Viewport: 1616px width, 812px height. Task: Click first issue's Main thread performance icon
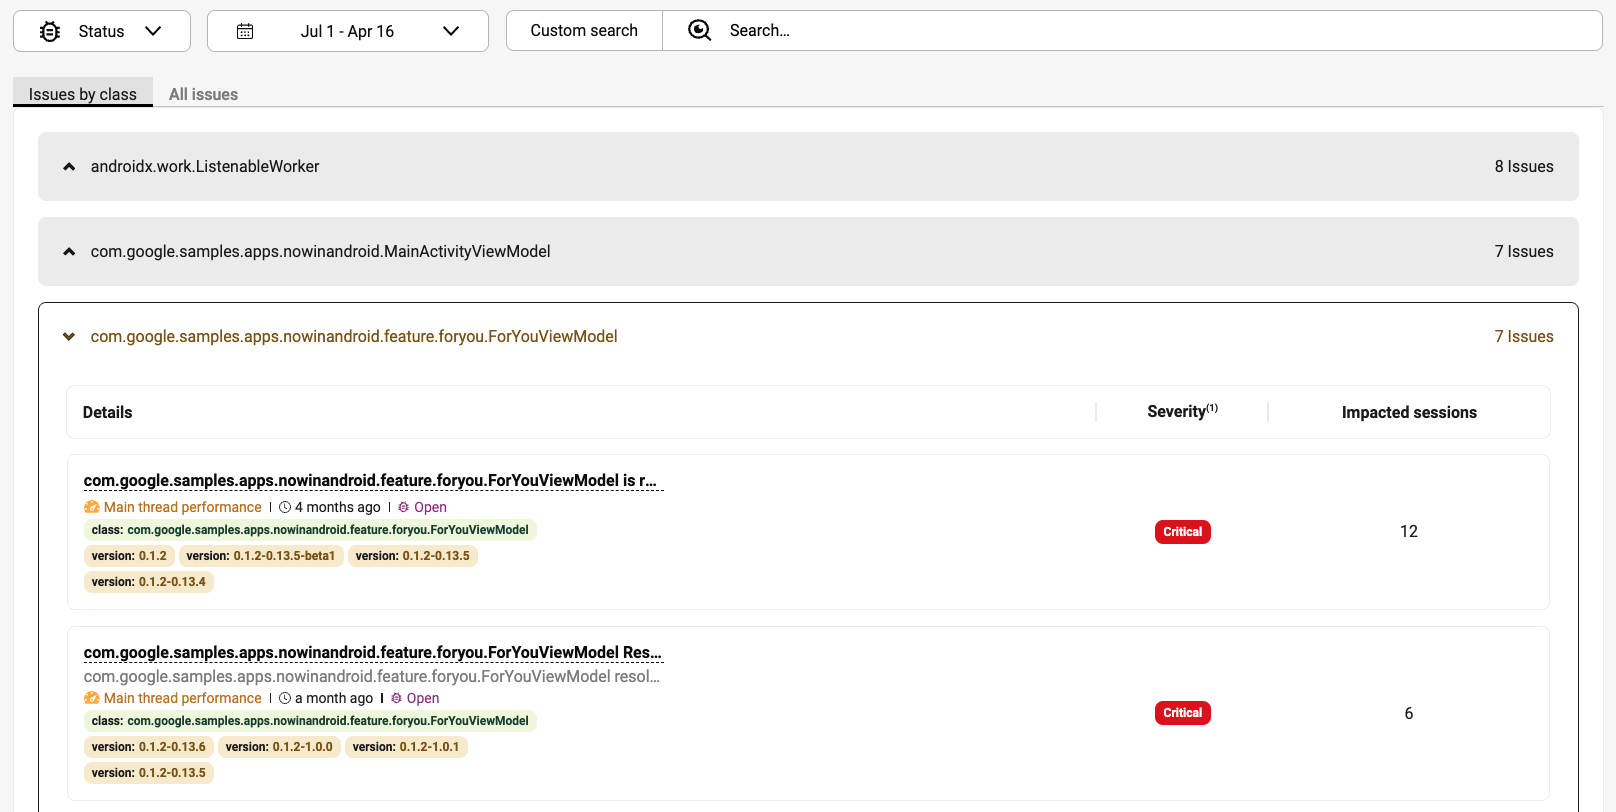point(92,507)
